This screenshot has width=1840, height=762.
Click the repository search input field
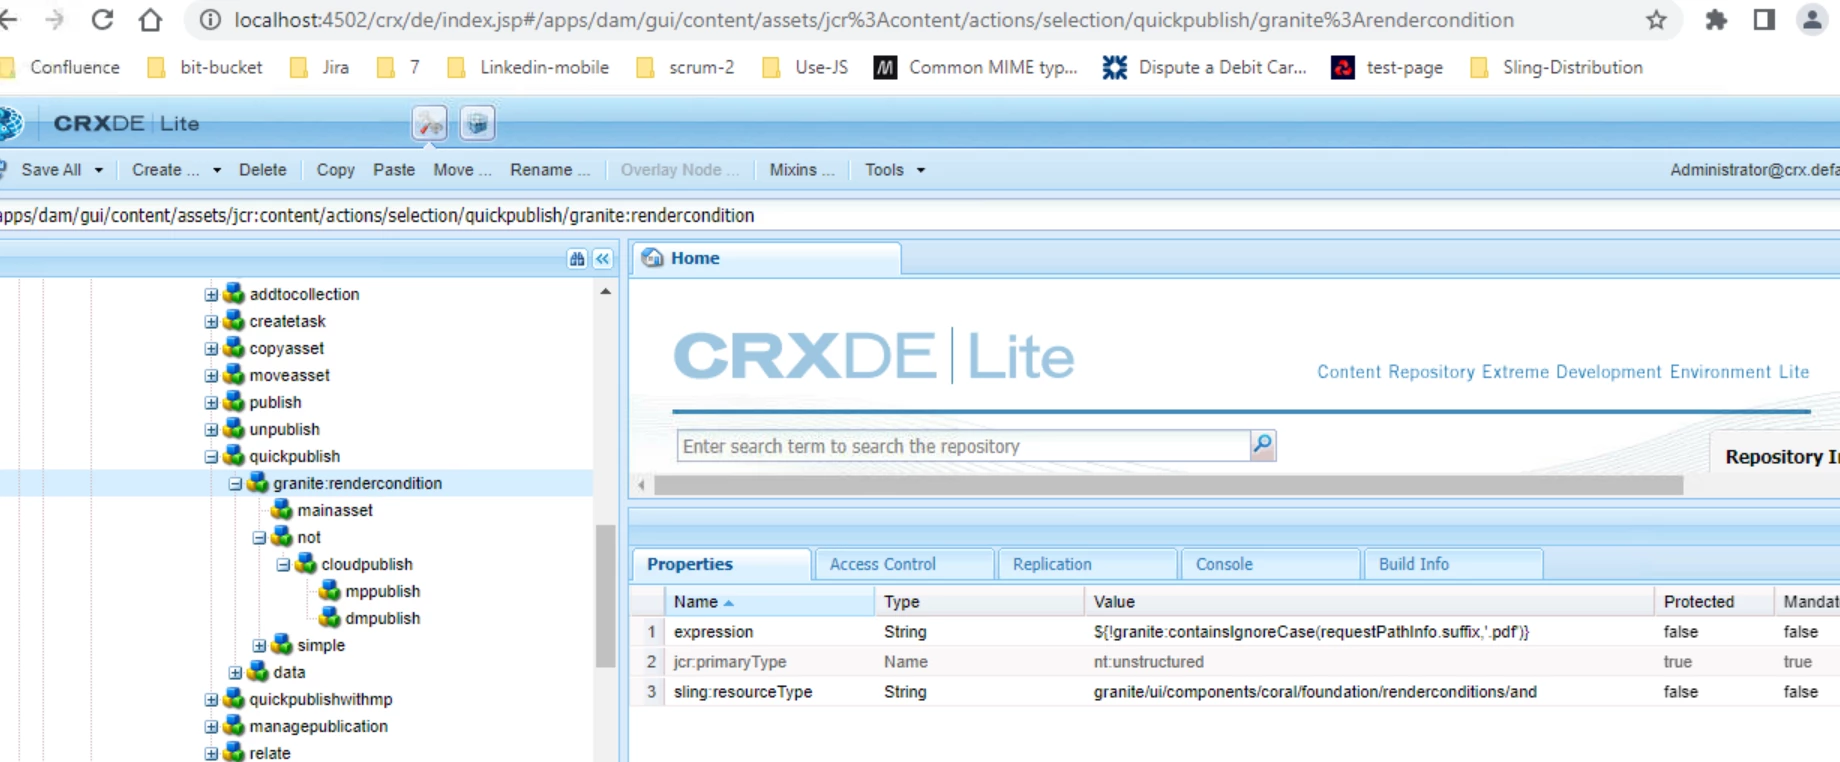pos(963,446)
